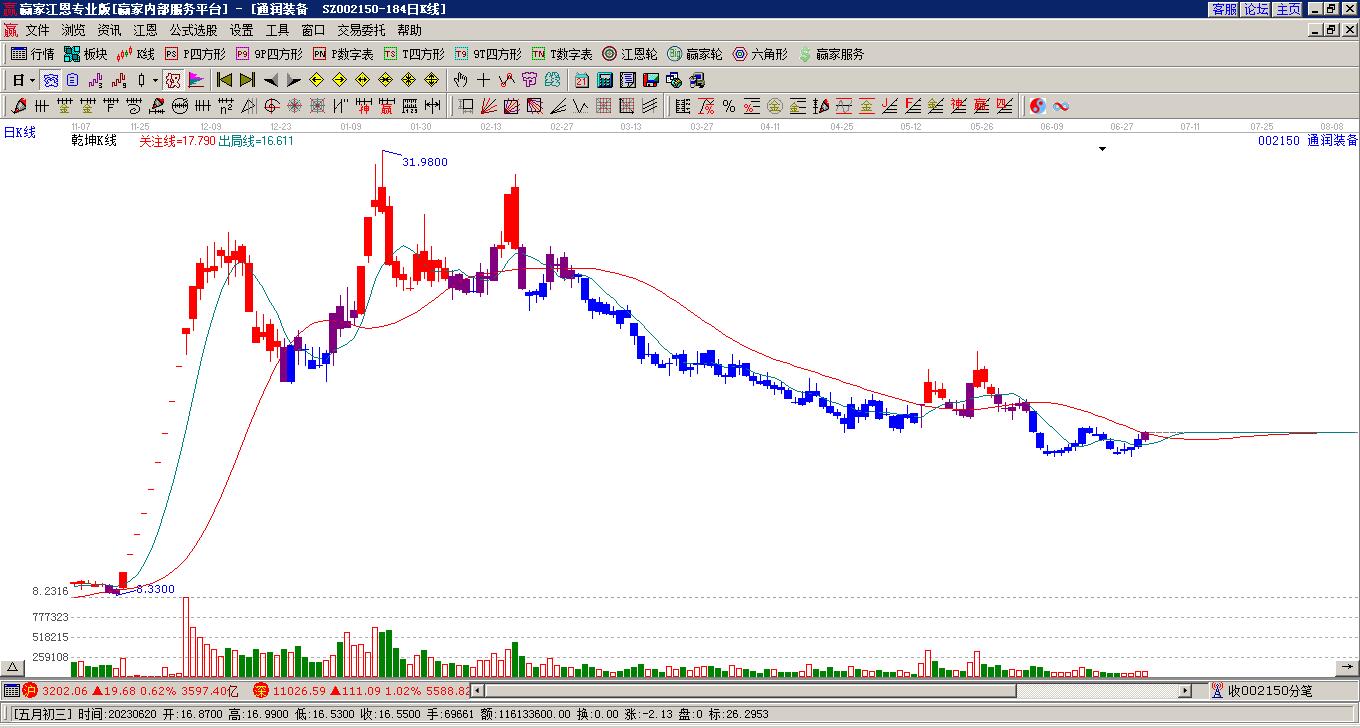Open the 9P四方形 tool

269,54
